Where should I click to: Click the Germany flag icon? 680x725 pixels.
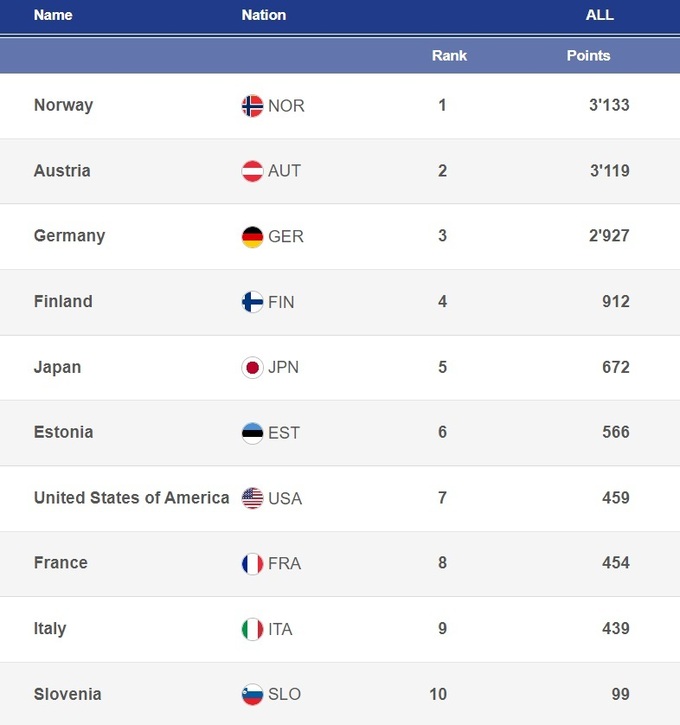(252, 237)
